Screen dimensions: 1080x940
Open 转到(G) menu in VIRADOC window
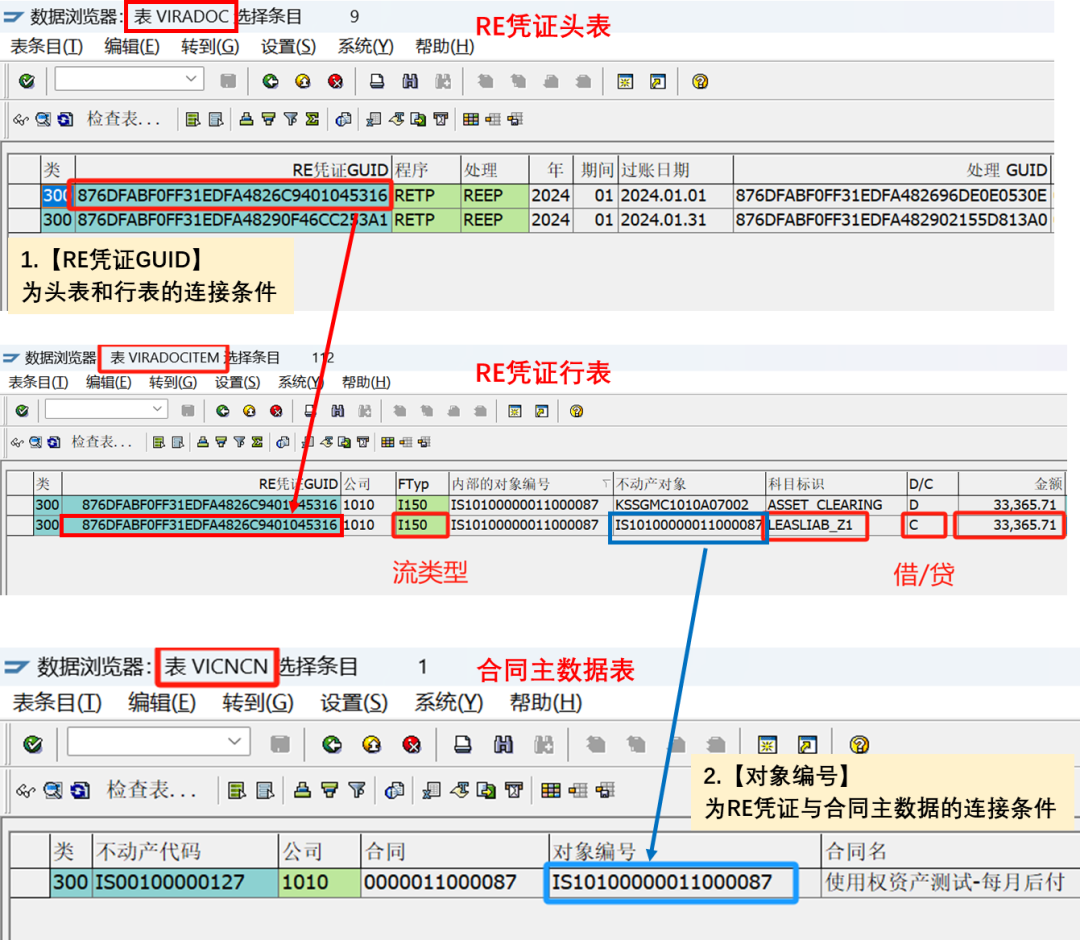[210, 47]
